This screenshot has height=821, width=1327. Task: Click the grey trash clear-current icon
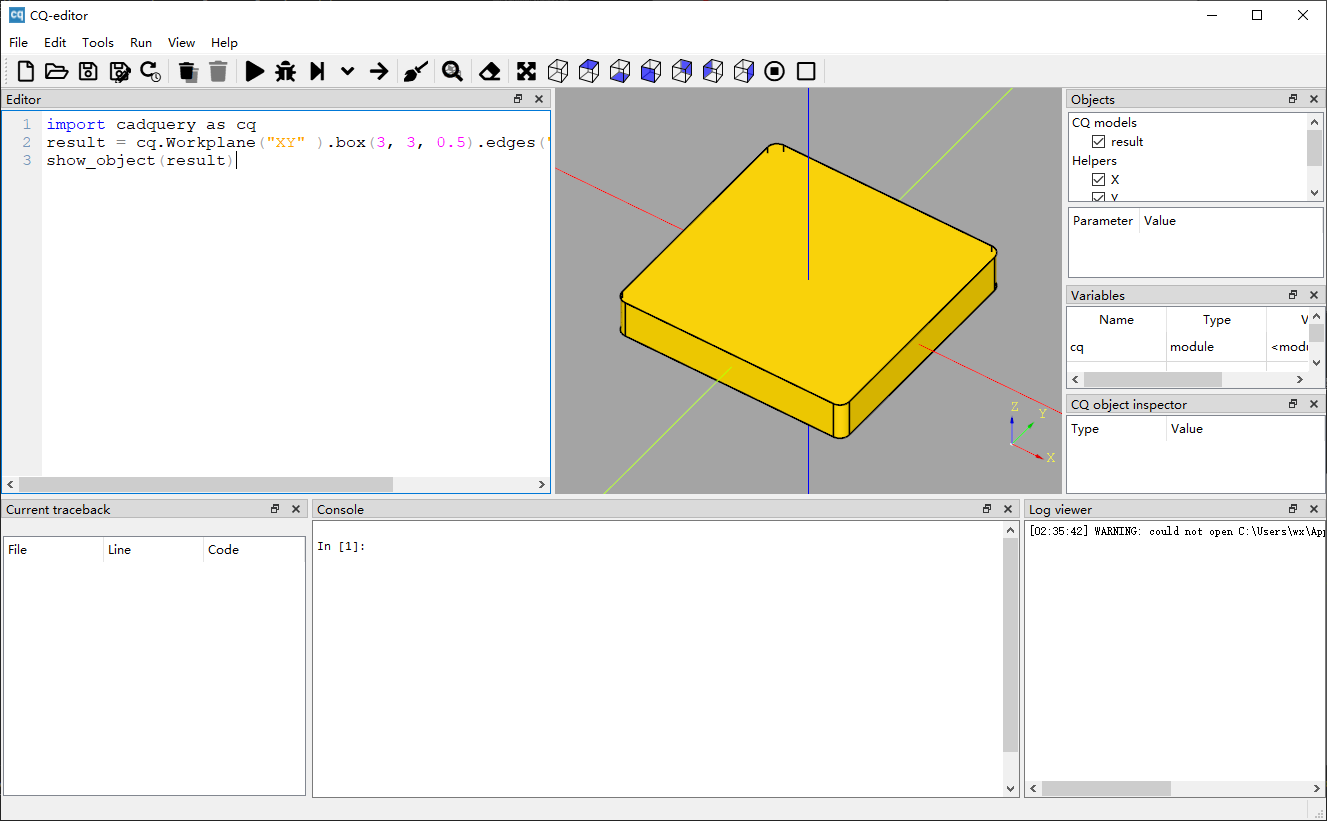(218, 71)
